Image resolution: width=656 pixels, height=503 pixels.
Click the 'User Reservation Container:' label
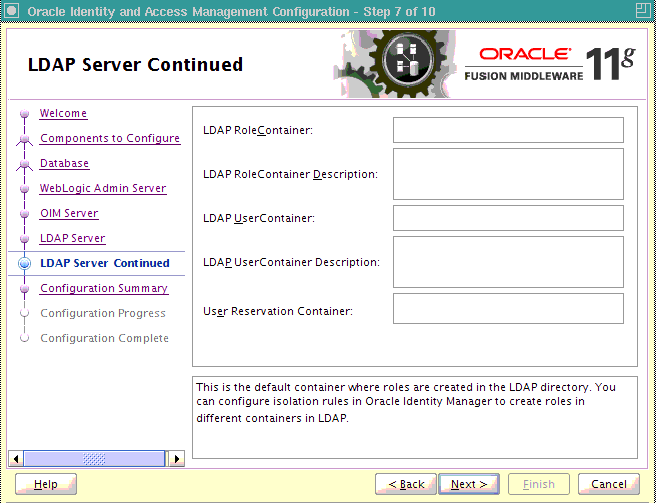[x=278, y=311]
